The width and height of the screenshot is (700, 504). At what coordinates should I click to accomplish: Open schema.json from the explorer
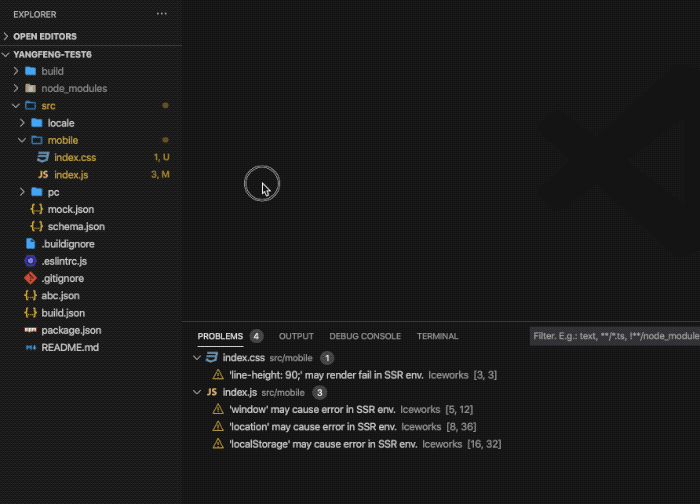76,227
